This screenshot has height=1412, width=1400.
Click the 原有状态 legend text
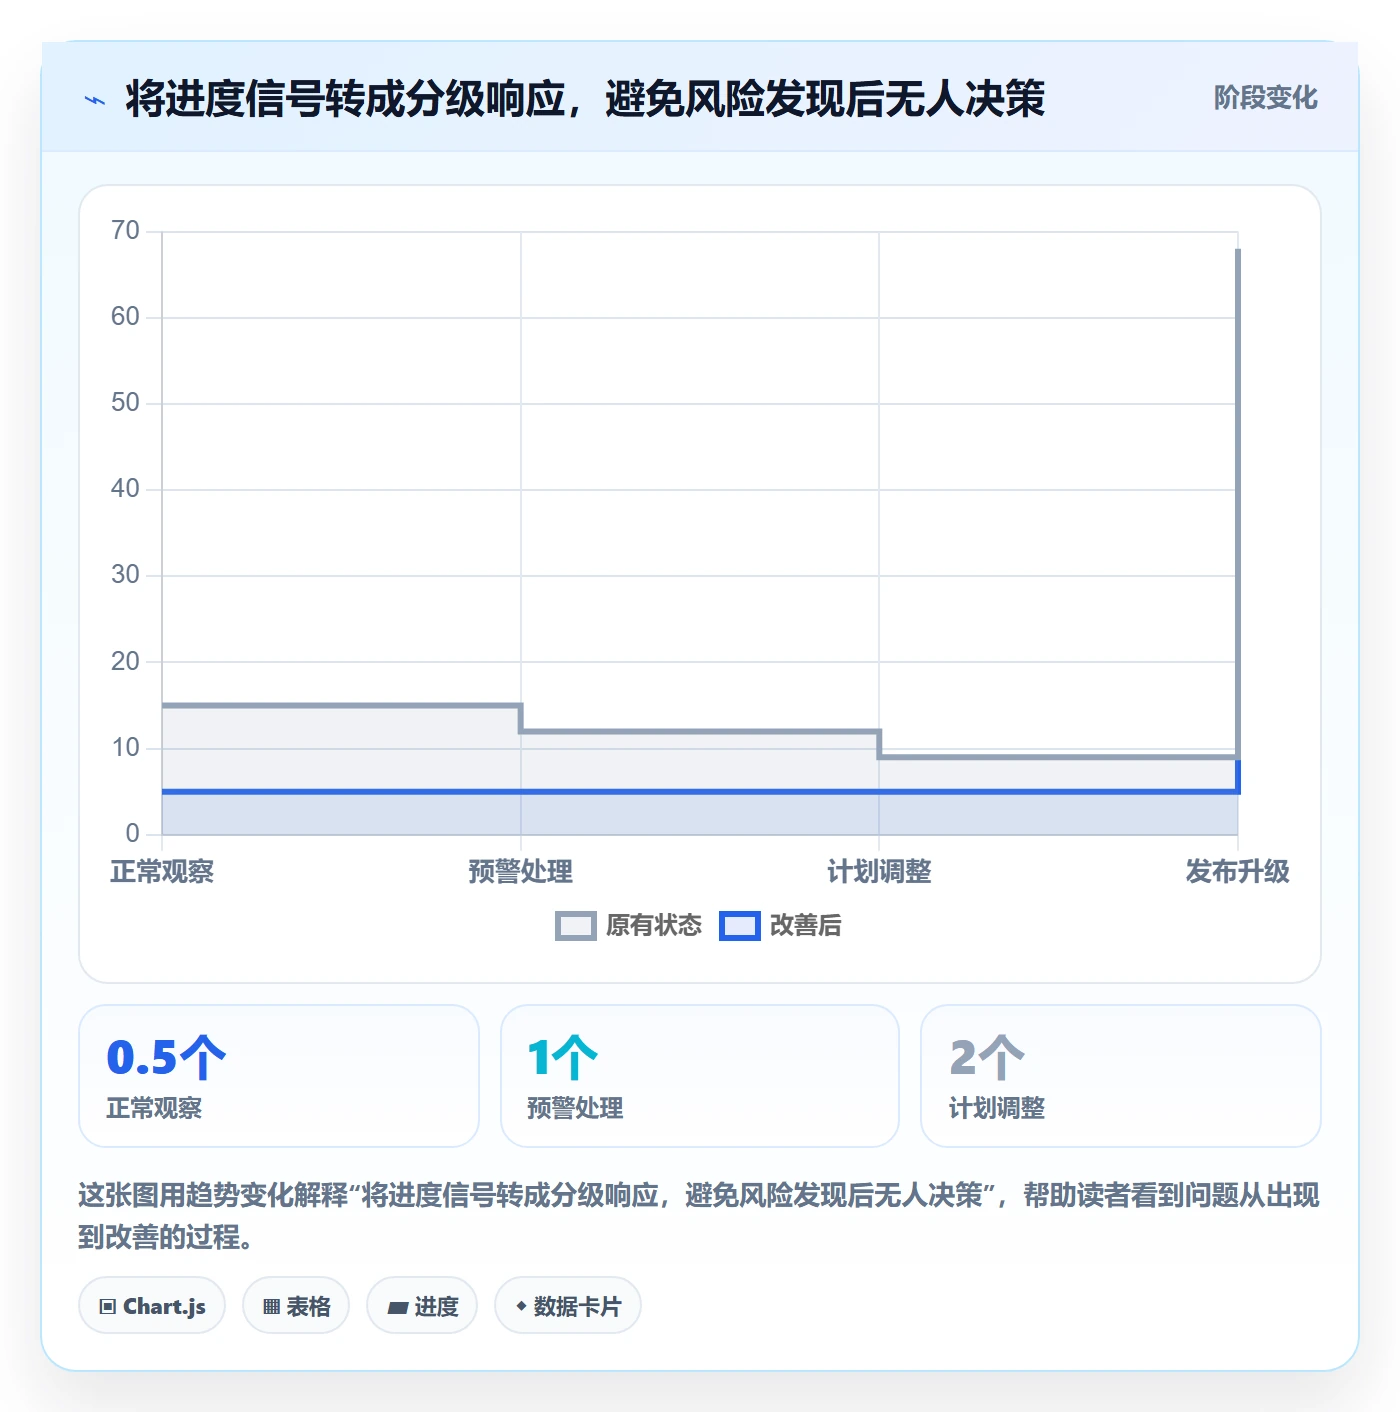click(x=654, y=926)
